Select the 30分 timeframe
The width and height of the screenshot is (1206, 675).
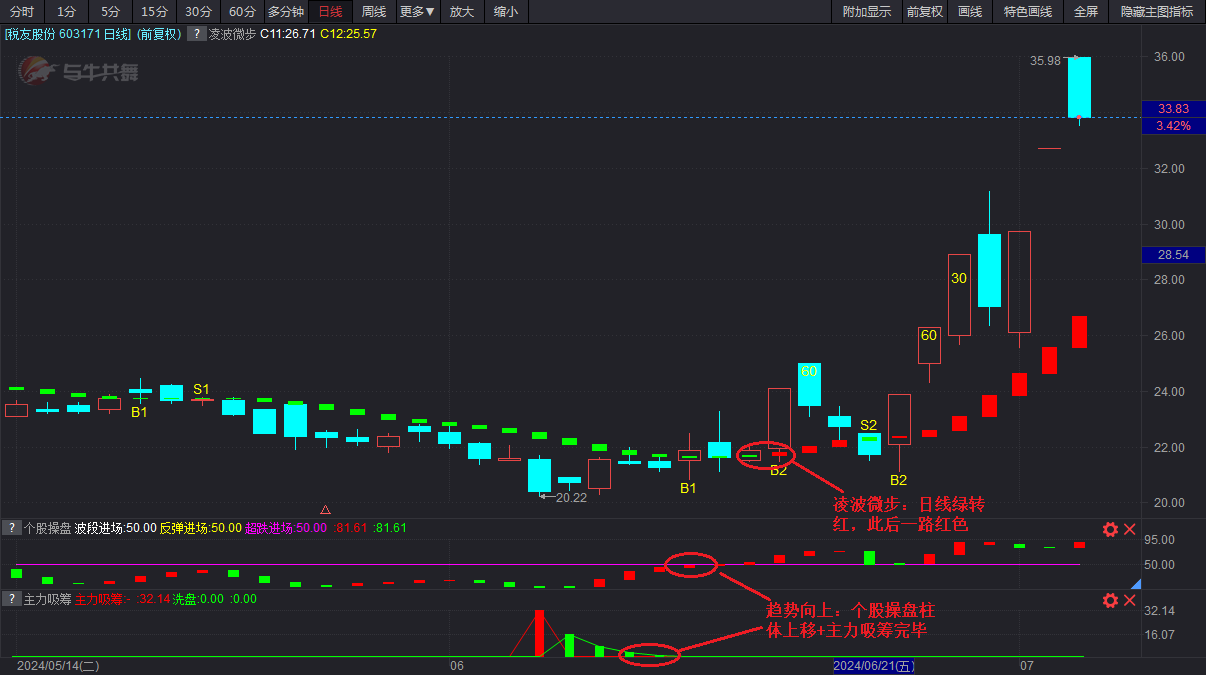[x=198, y=12]
